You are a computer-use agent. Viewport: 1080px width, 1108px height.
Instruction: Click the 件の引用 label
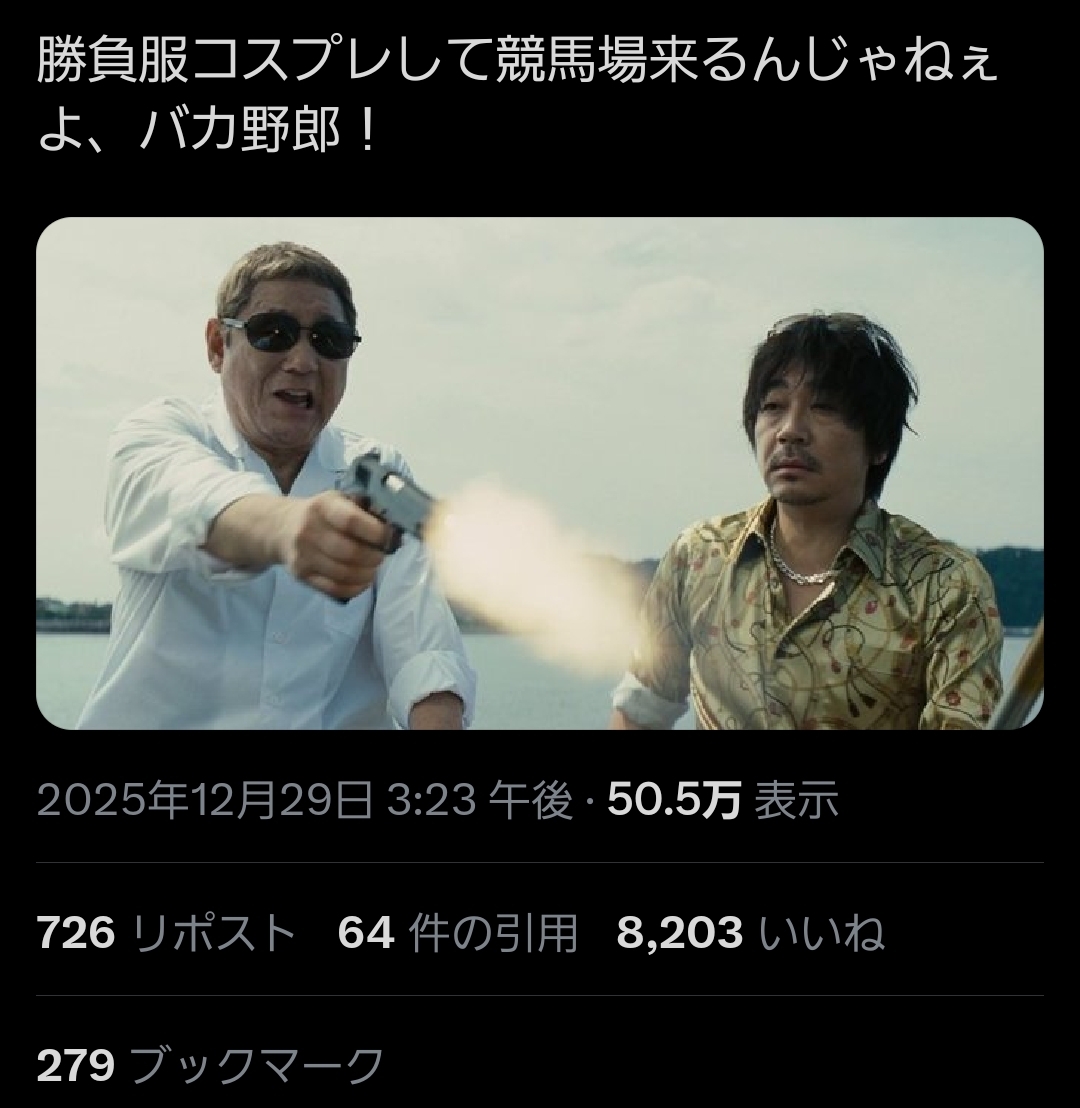pos(493,931)
